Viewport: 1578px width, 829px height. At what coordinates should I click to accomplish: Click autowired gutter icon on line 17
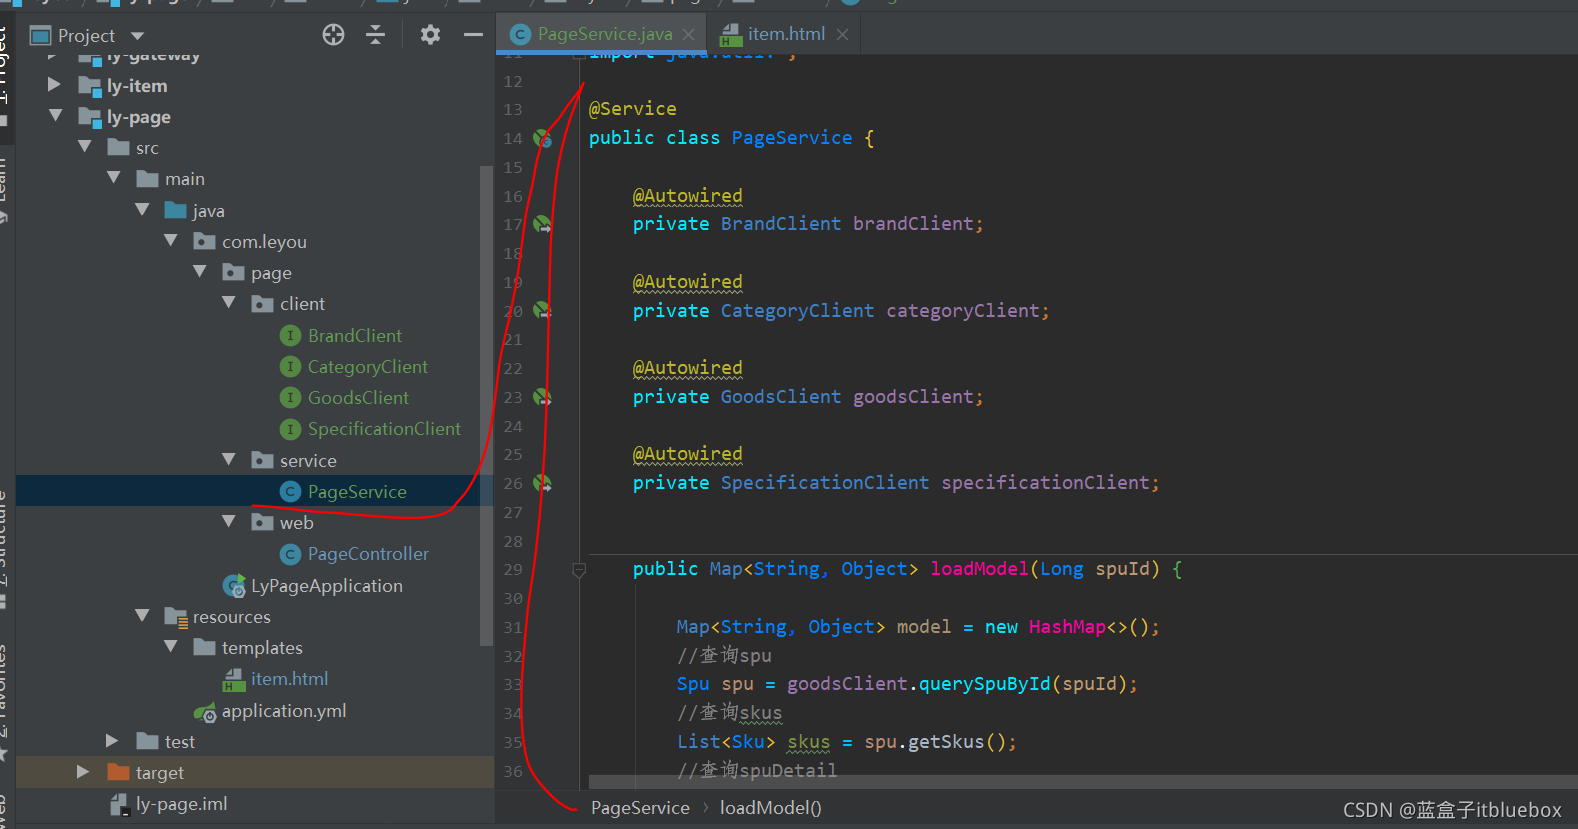(542, 224)
